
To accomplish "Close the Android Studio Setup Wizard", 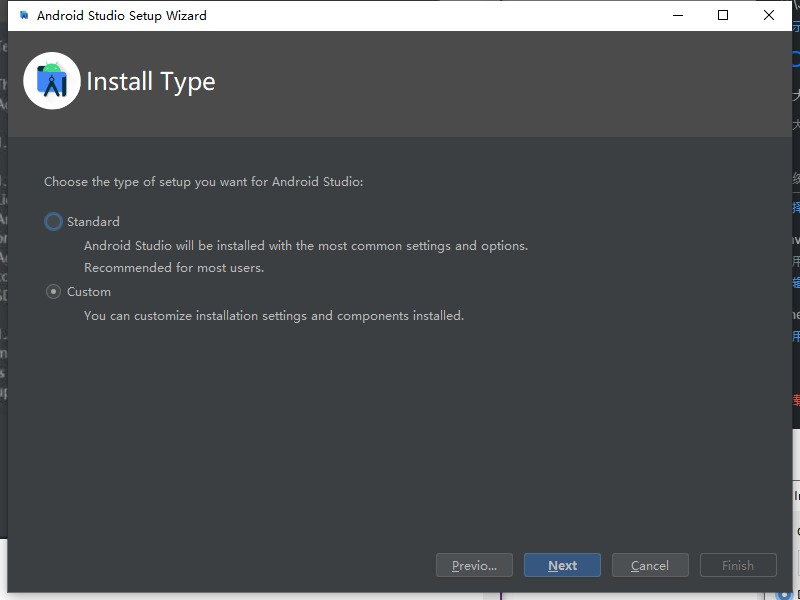I will 769,15.
